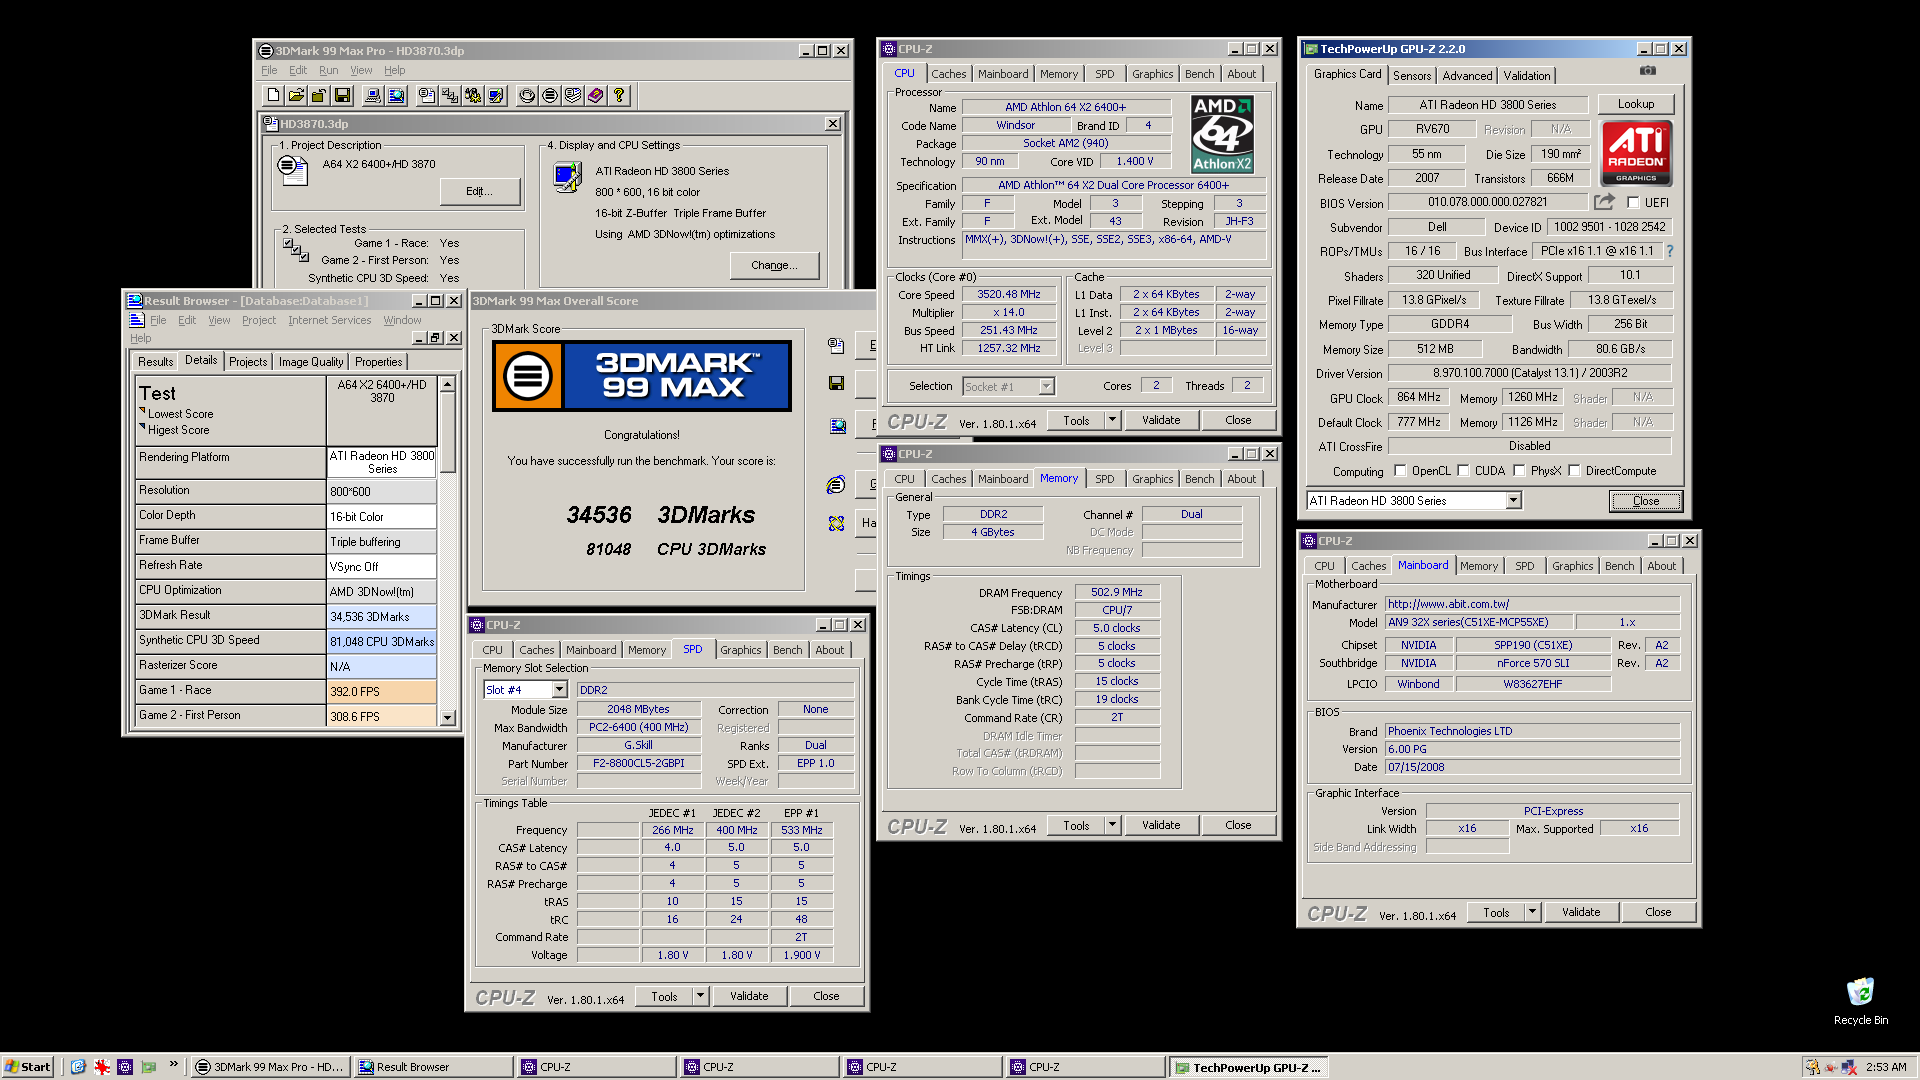Viewport: 1920px width, 1080px height.
Task: Open Tools dropdown arrow in CPU-Z CPU-tab window
Action: (1112, 420)
